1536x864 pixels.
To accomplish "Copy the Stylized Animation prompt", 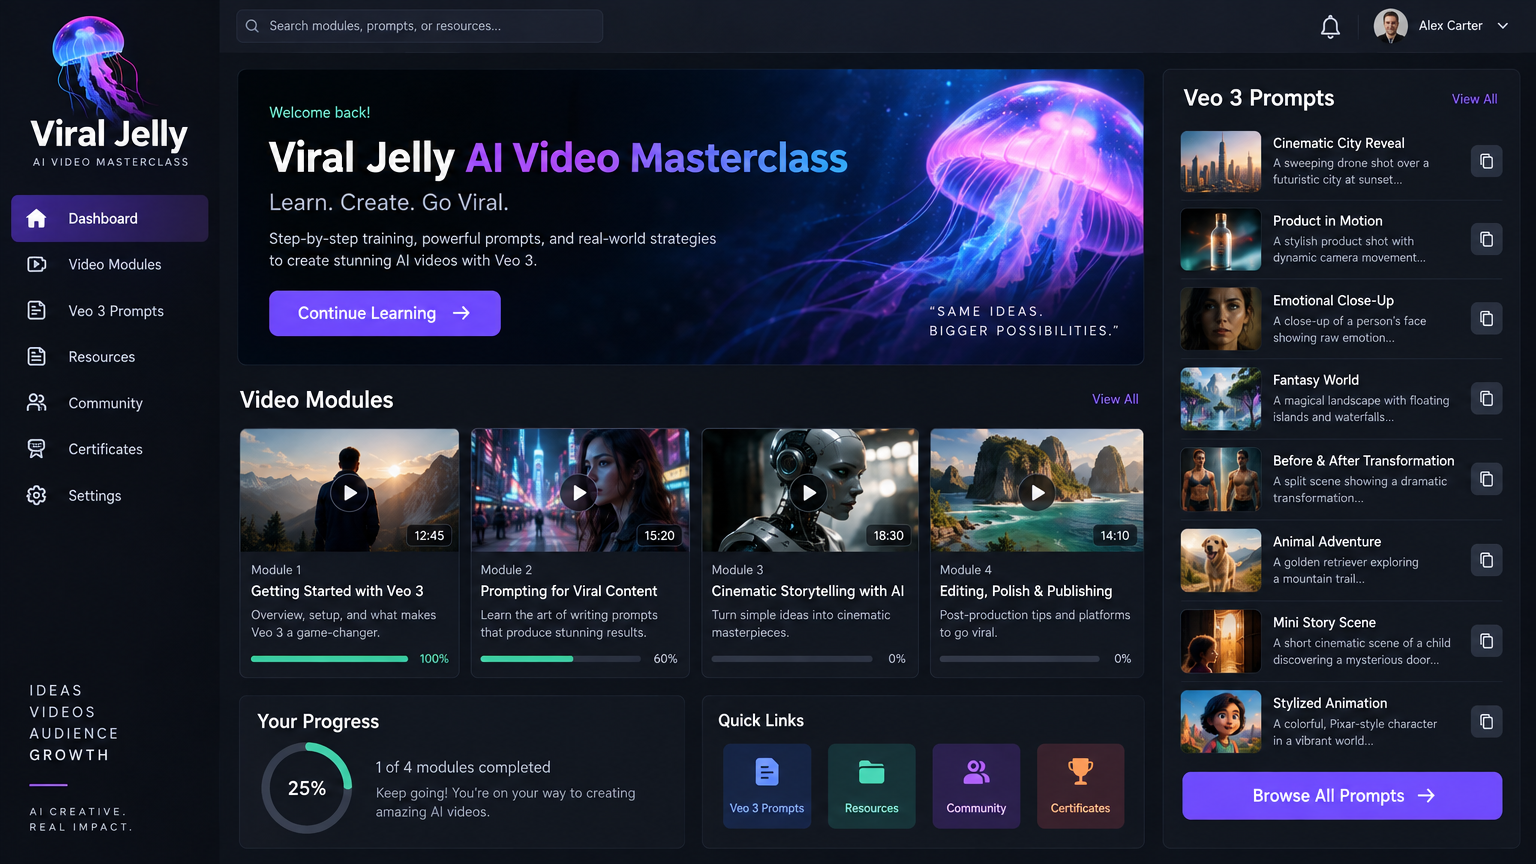I will 1486,722.
